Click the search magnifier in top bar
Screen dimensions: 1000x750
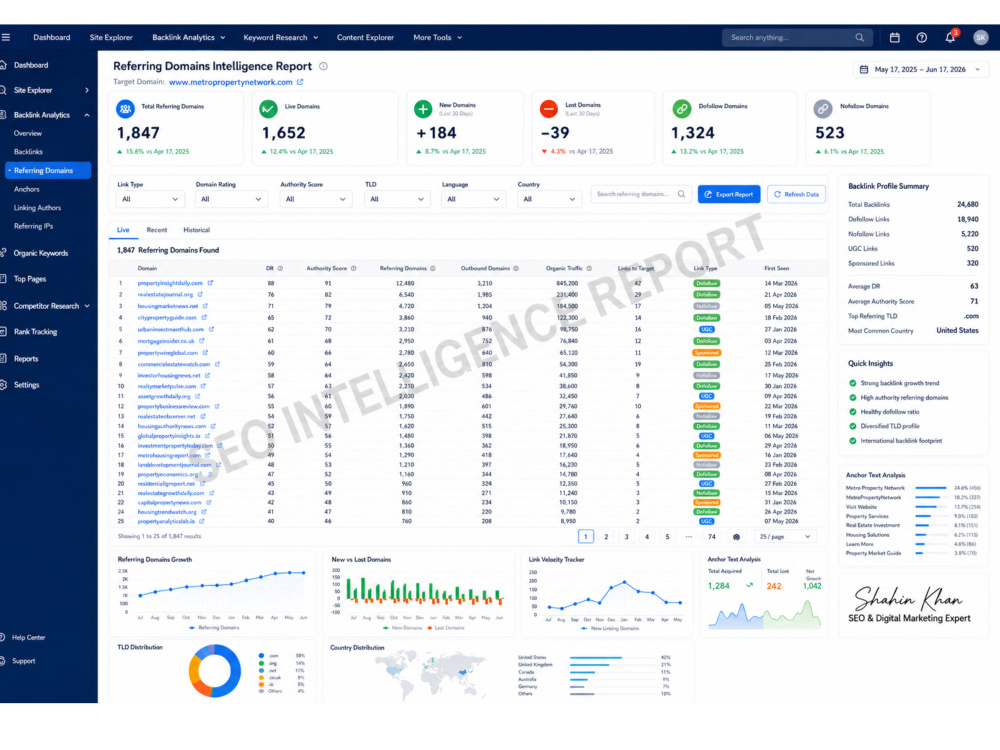pos(859,38)
